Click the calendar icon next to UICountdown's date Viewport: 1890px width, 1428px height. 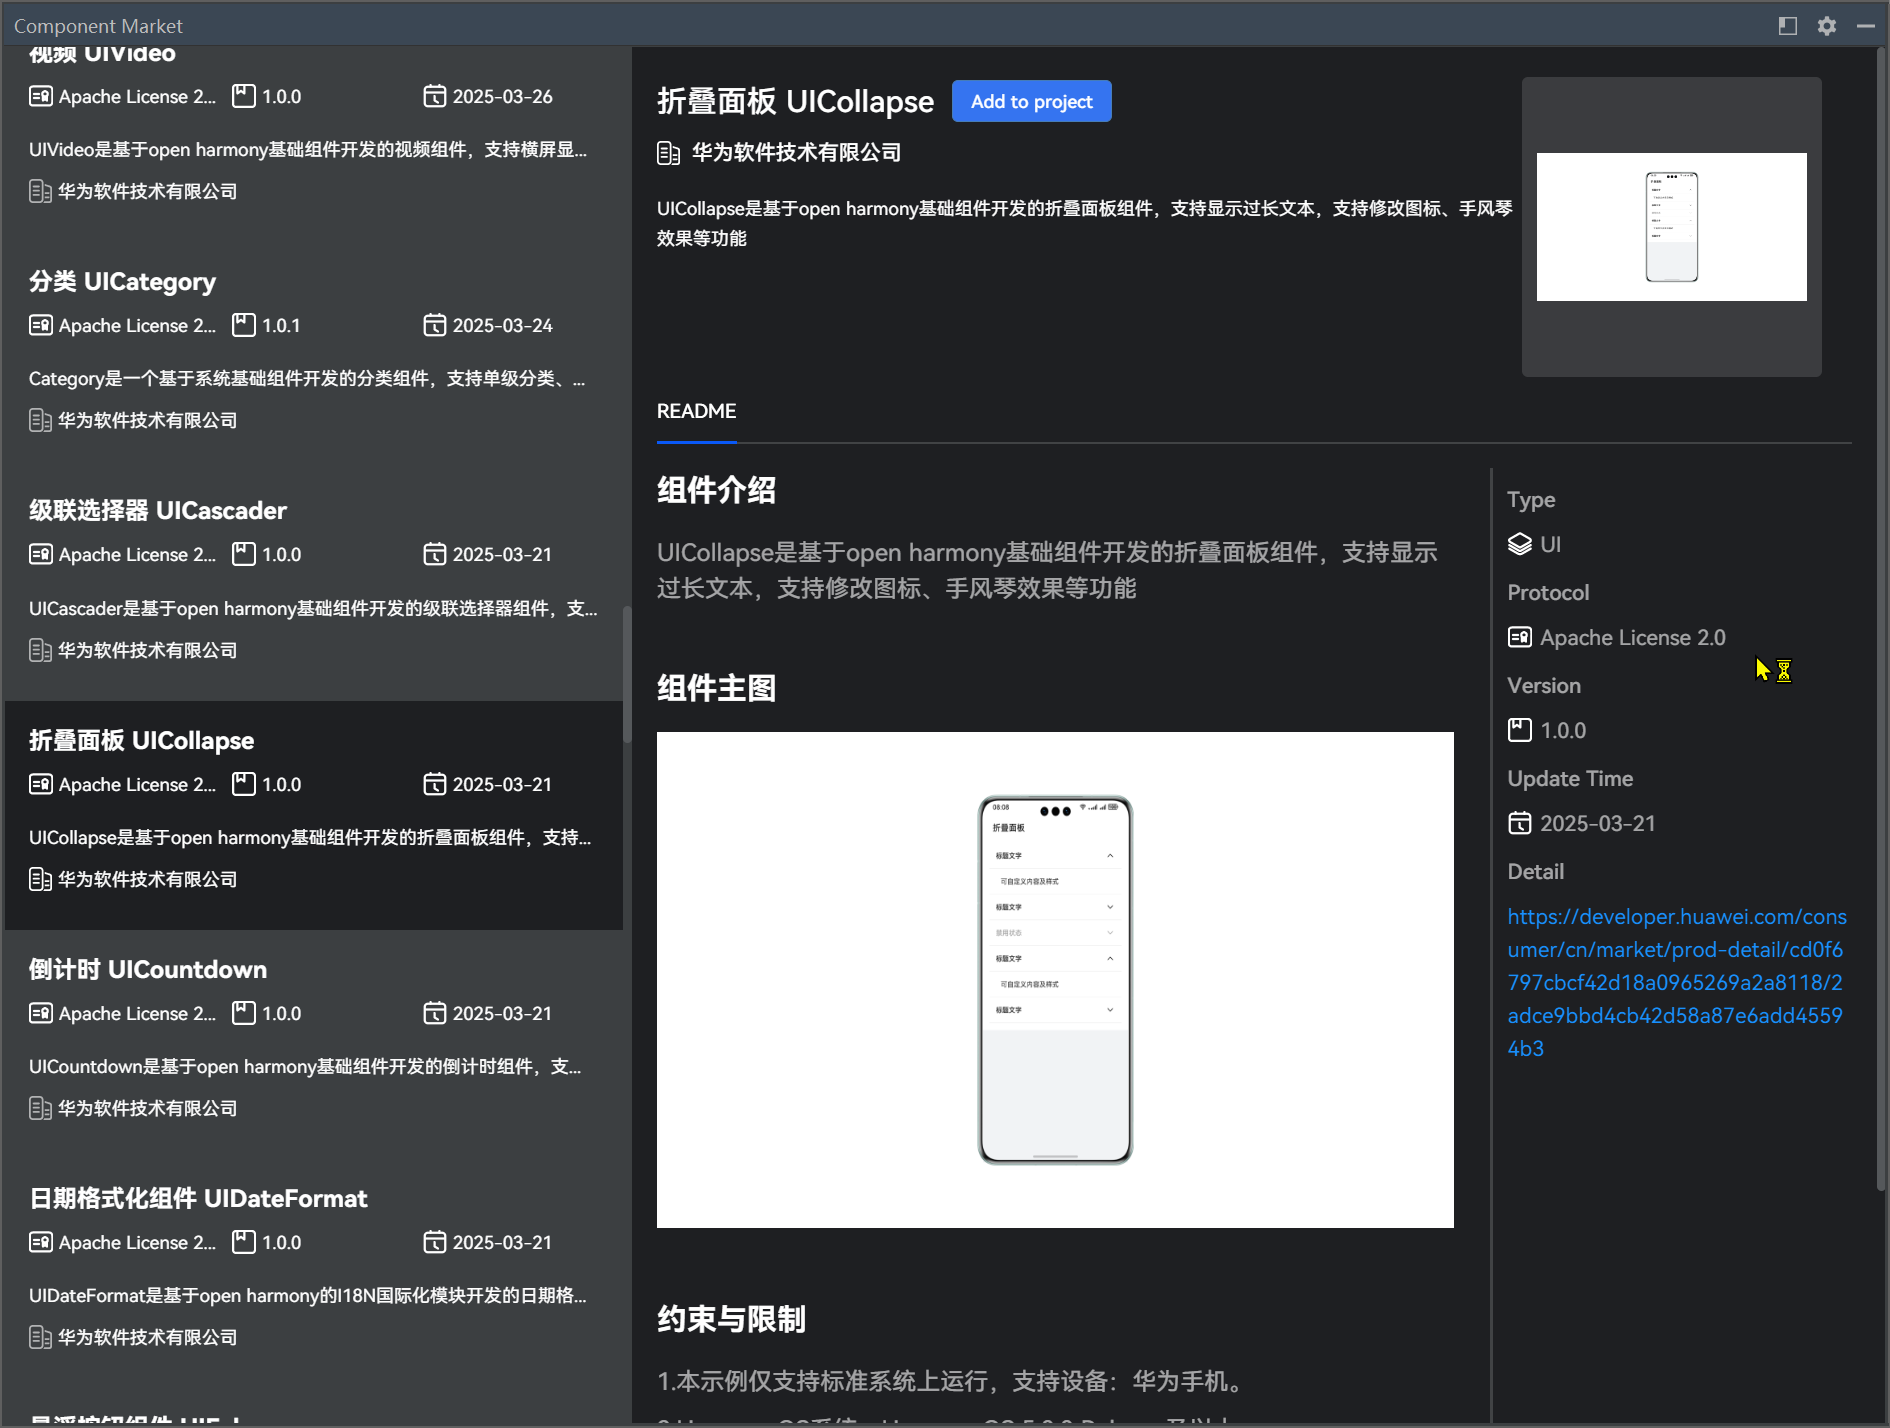pyautogui.click(x=435, y=1013)
